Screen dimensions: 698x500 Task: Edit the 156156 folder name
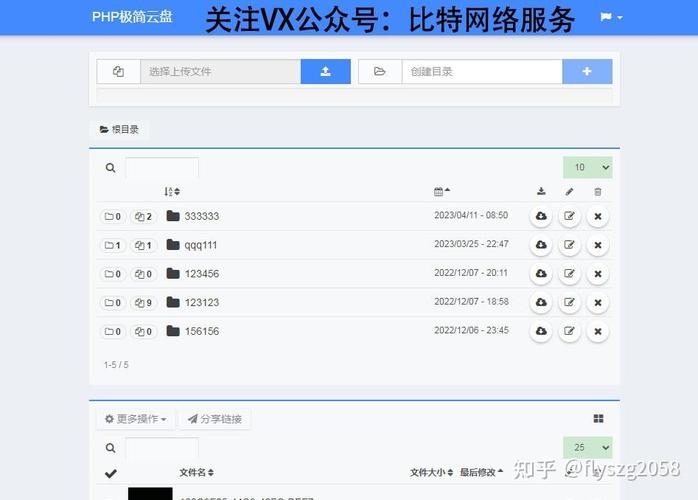click(x=569, y=331)
